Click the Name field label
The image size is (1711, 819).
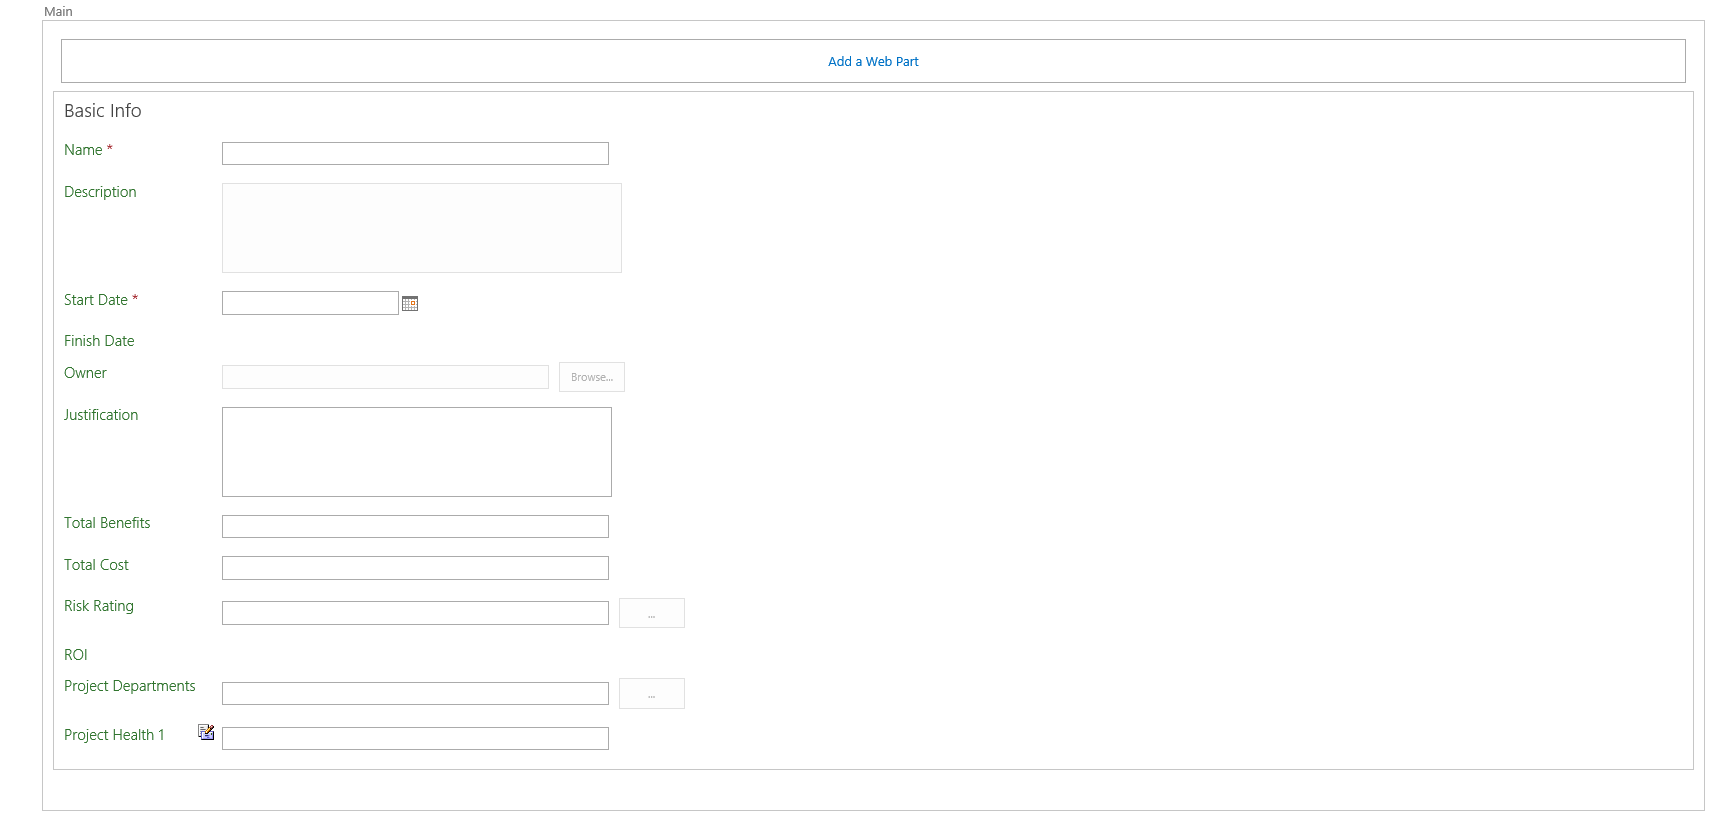pos(83,150)
